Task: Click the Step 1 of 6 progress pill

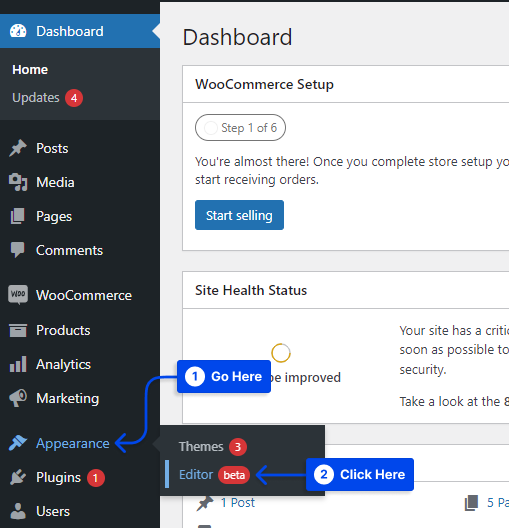Action: pyautogui.click(x=240, y=128)
